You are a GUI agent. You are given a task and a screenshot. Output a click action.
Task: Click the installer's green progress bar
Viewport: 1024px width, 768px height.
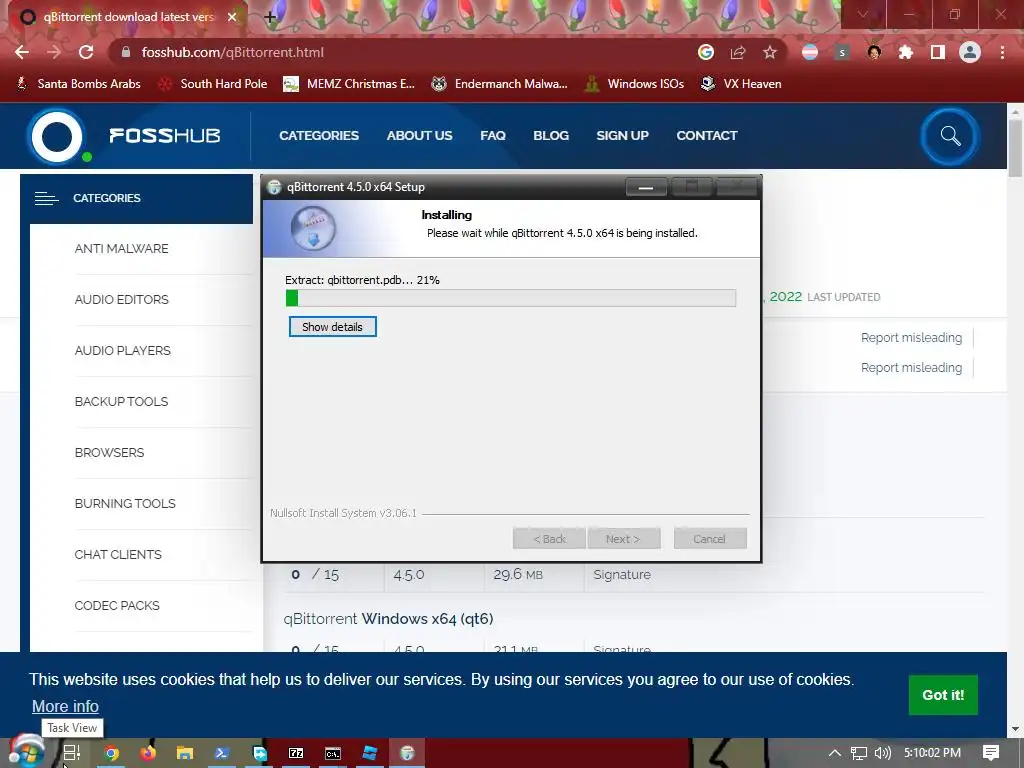511,298
